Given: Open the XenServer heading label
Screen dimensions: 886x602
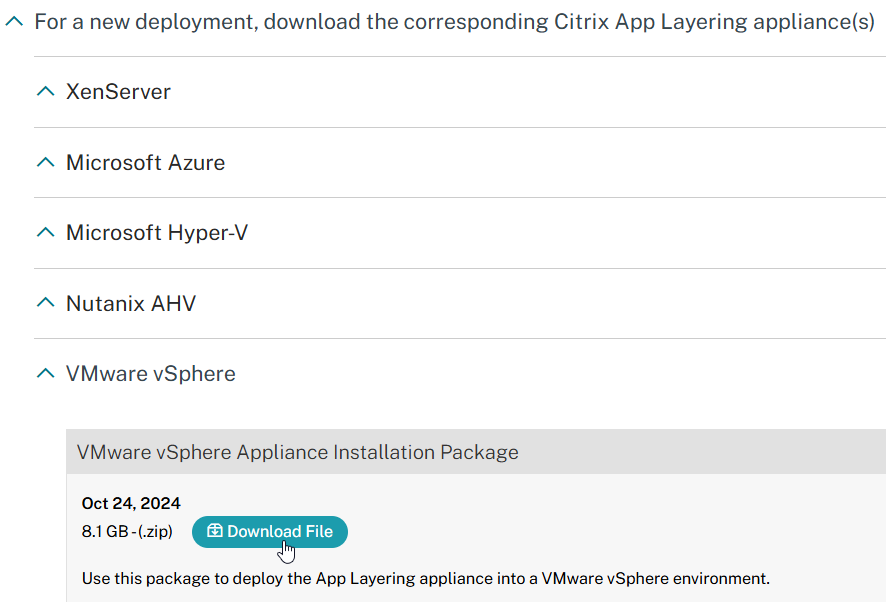Looking at the screenshot, I should (x=118, y=92).
